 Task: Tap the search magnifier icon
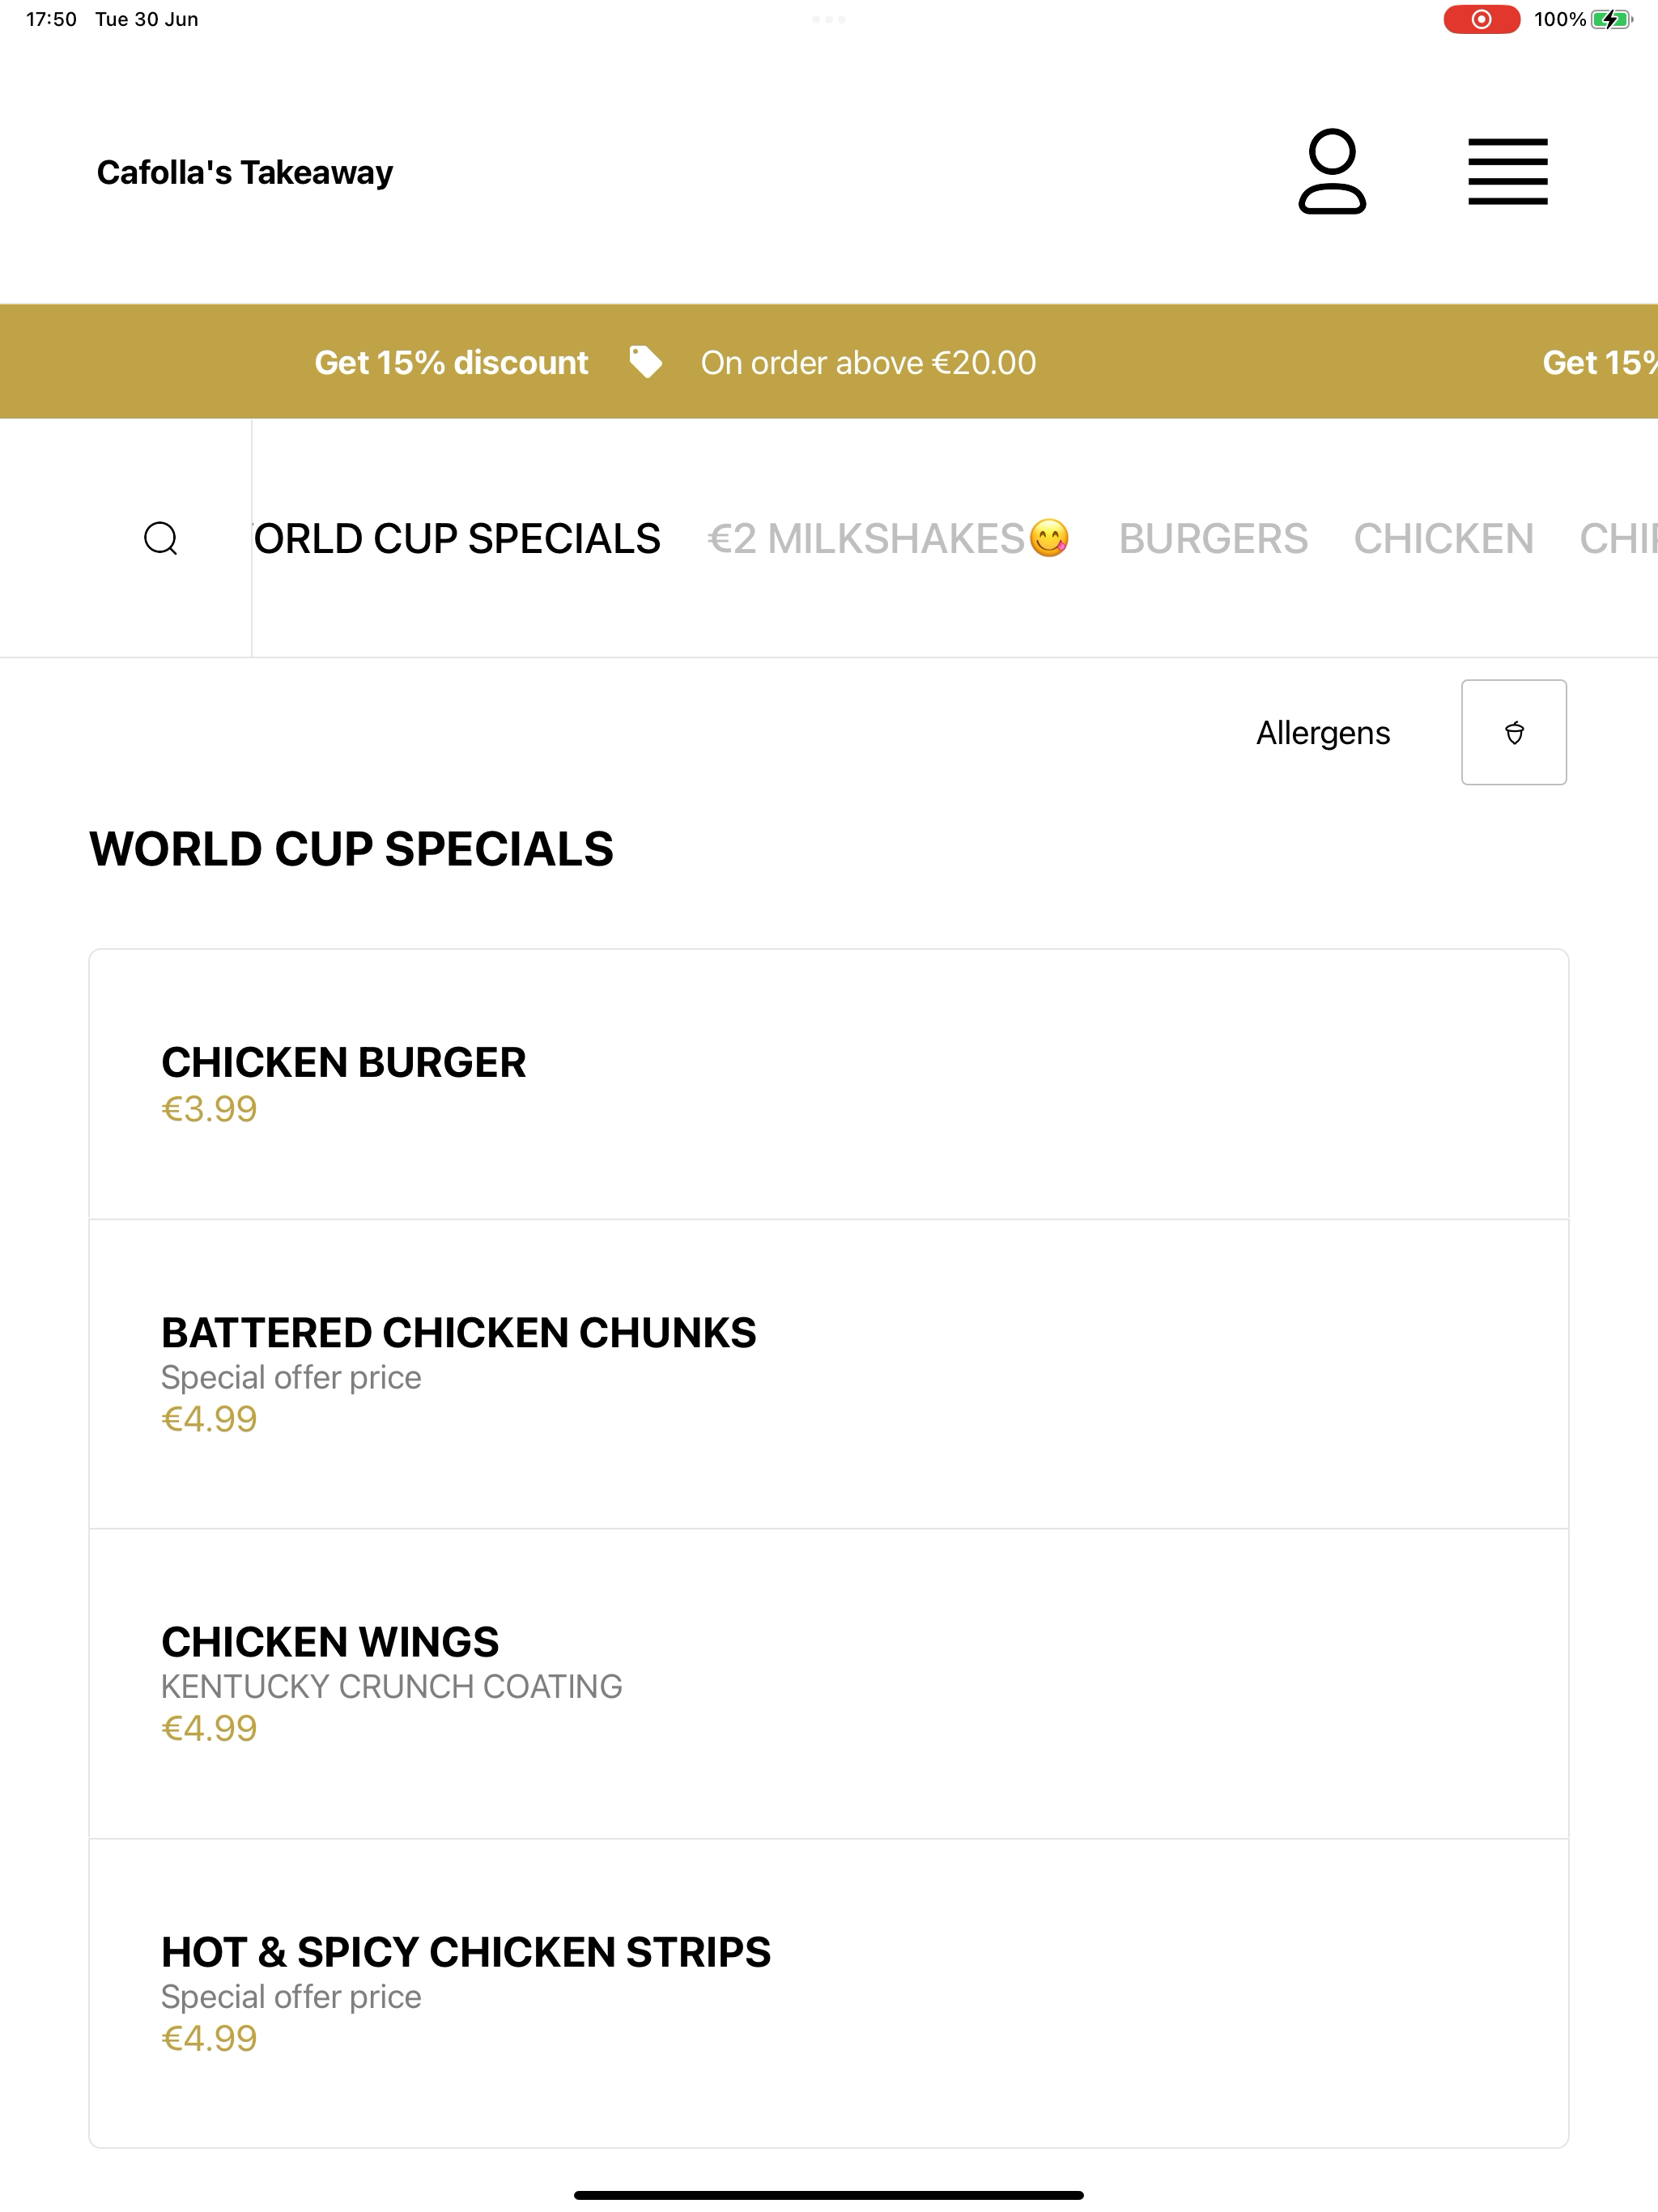[x=161, y=538]
